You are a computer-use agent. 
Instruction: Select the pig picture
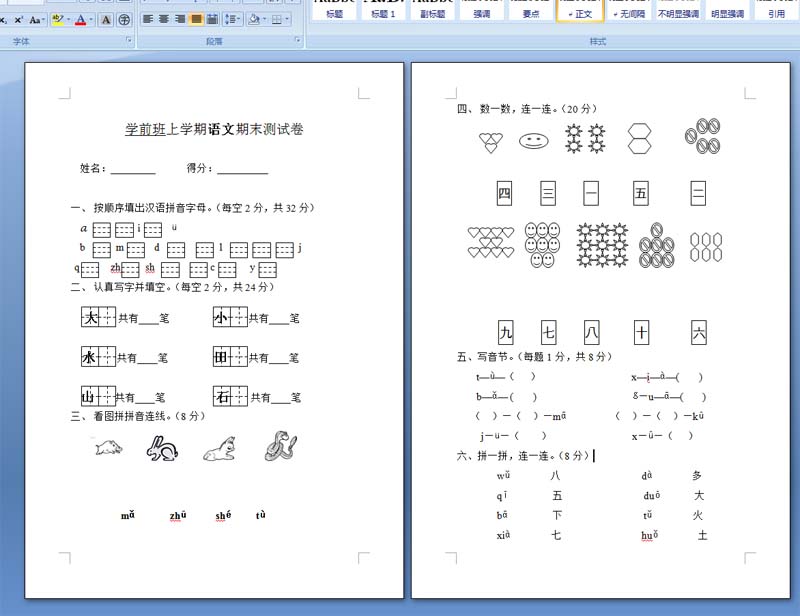(109, 448)
